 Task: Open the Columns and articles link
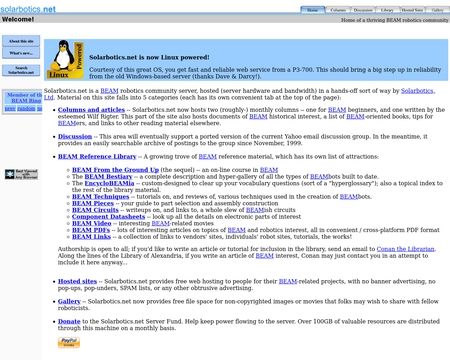click(91, 110)
